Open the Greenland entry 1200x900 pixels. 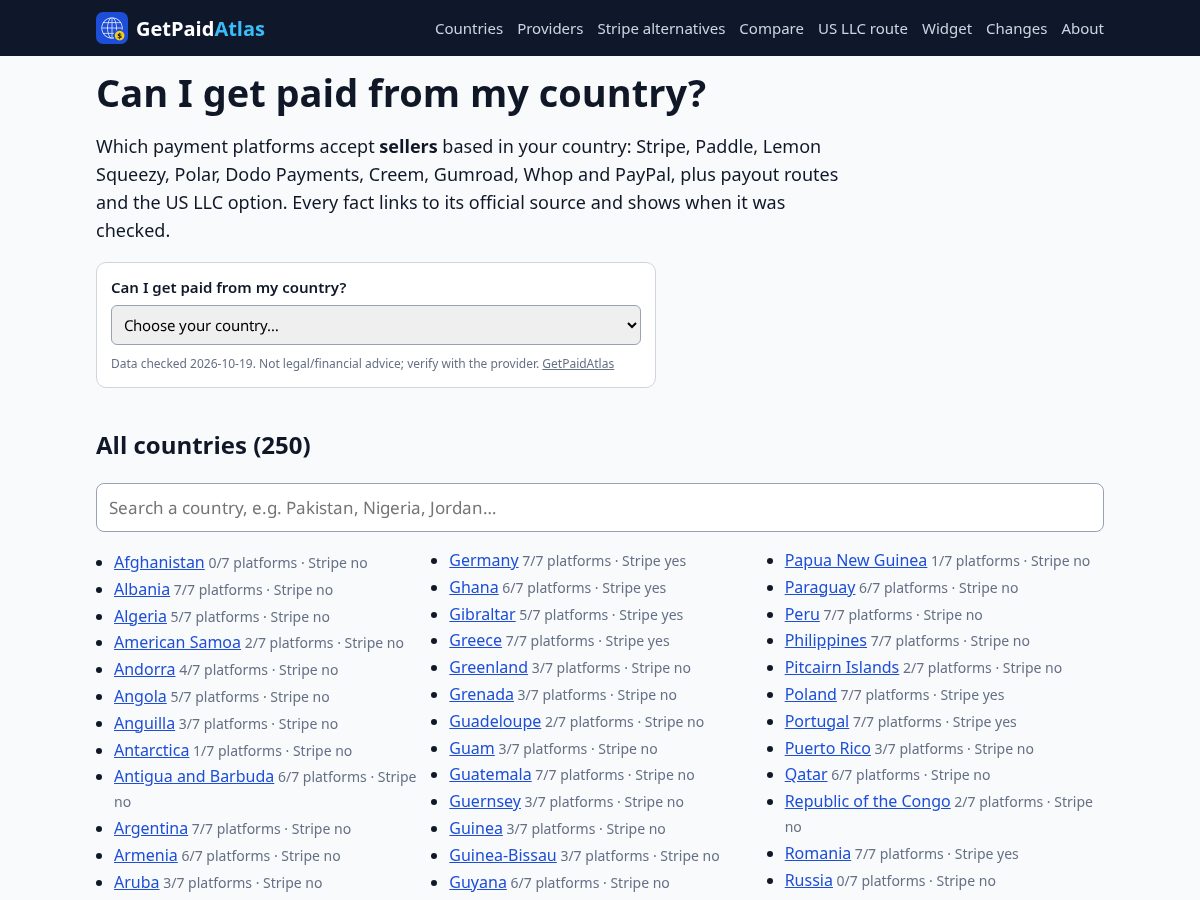pyautogui.click(x=488, y=667)
